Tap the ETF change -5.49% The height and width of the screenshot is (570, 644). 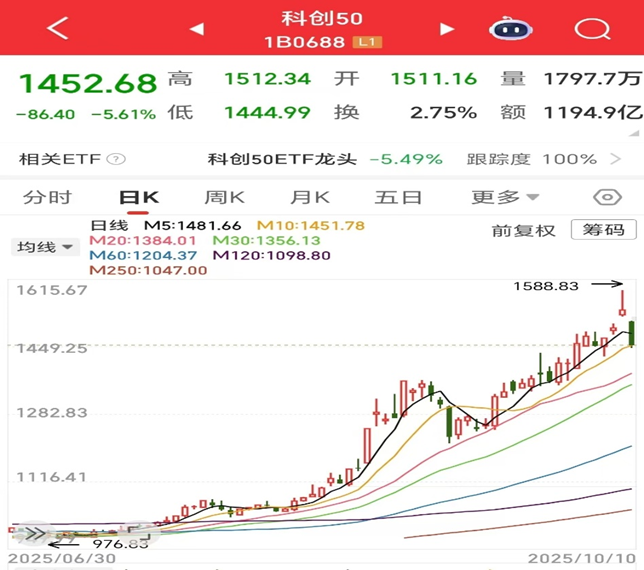point(406,159)
